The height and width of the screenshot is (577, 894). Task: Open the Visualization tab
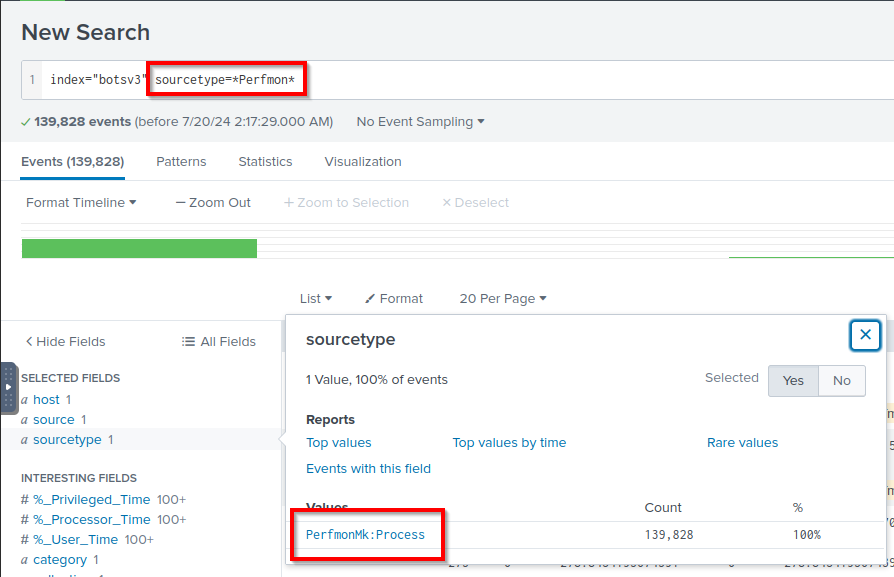click(363, 162)
